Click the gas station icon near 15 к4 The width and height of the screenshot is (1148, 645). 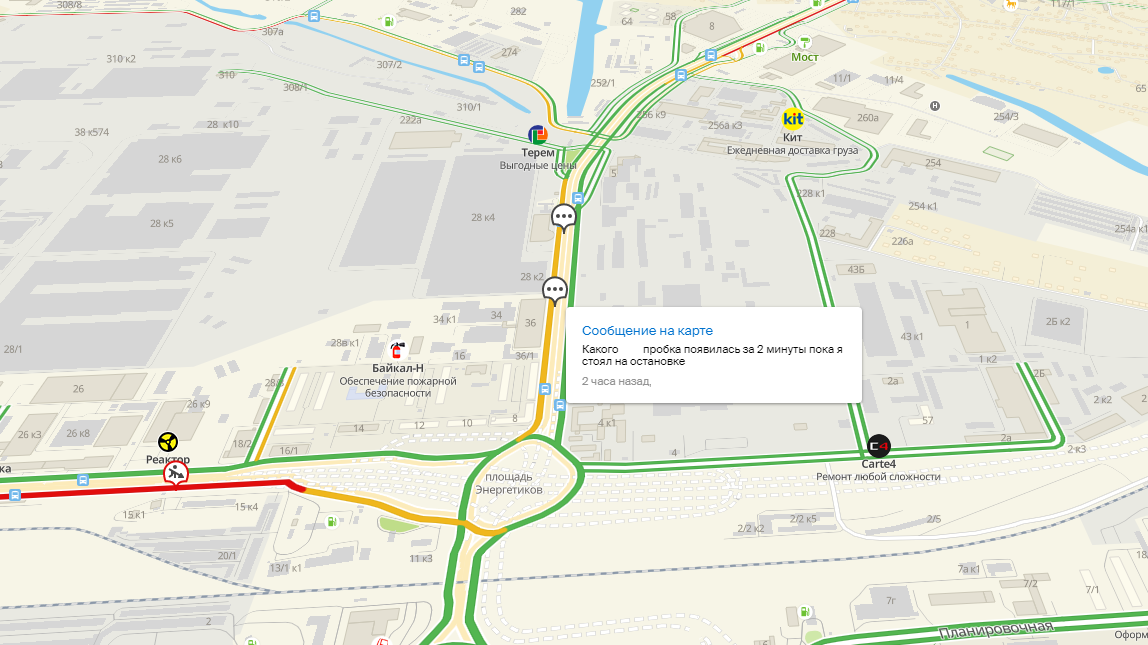pos(332,522)
